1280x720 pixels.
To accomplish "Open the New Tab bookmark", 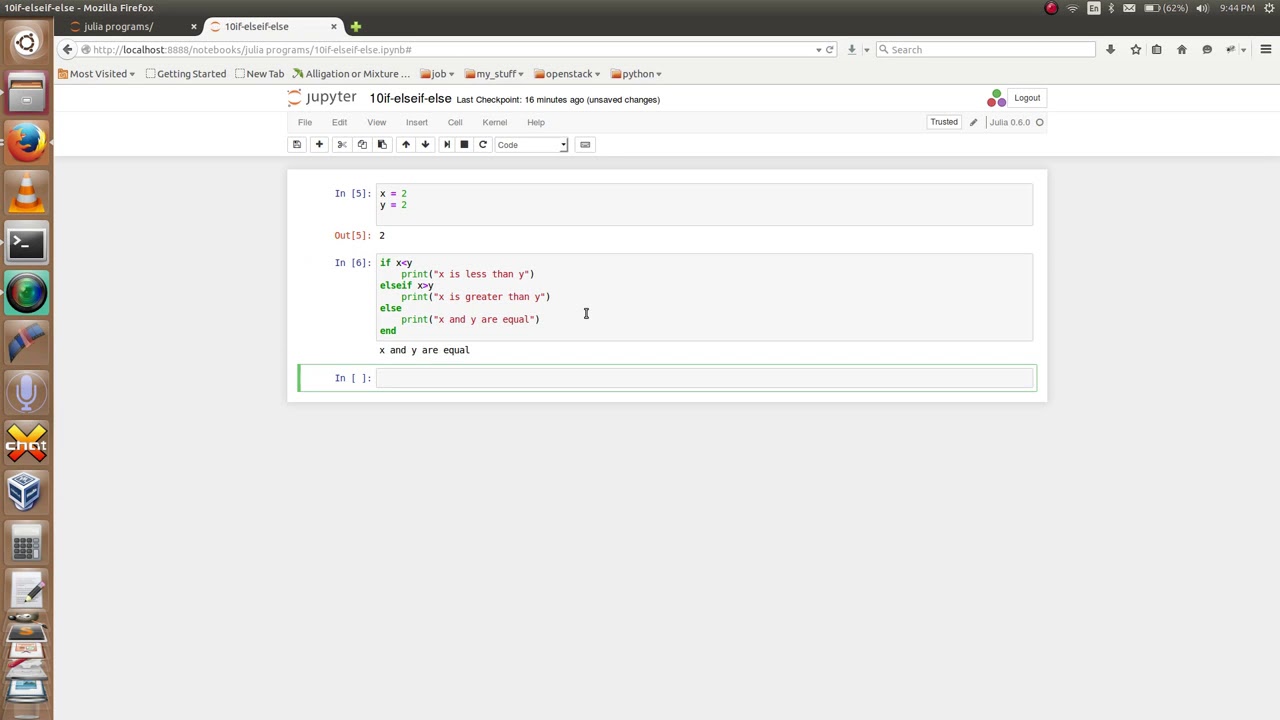I will [x=259, y=74].
